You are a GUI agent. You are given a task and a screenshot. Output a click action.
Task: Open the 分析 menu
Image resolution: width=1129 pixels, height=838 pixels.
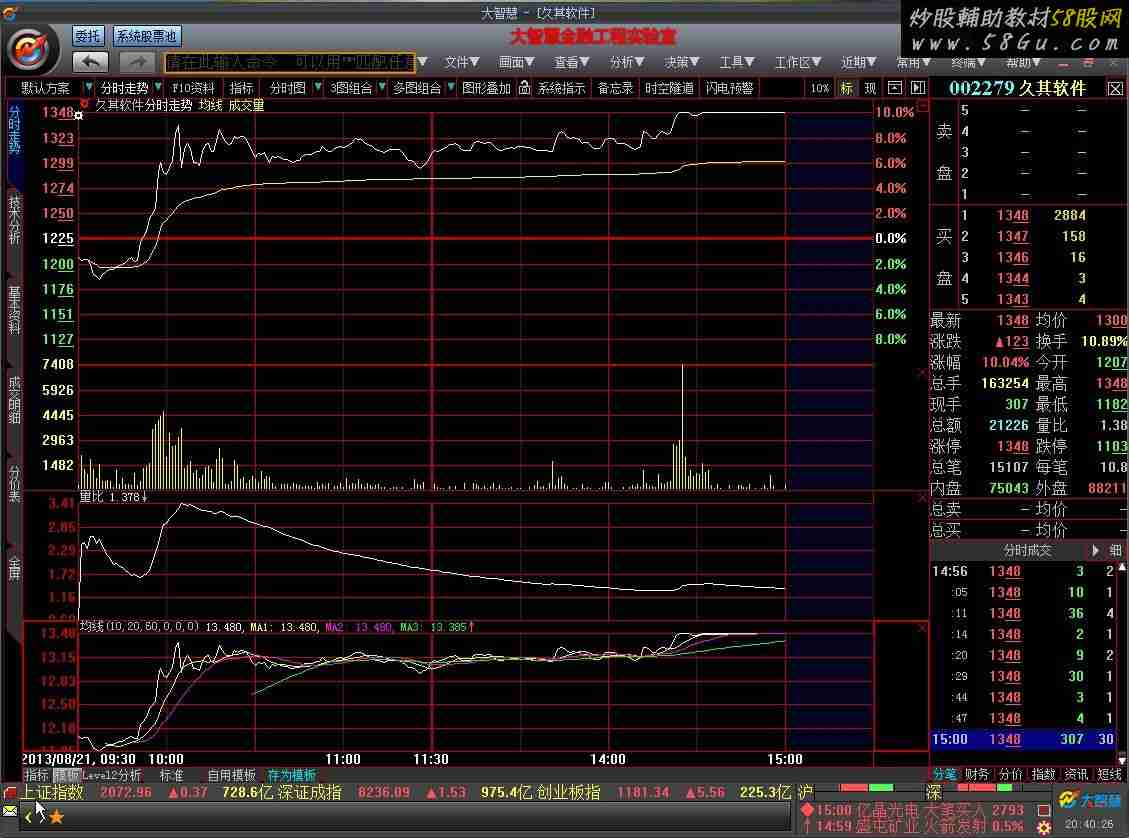627,63
